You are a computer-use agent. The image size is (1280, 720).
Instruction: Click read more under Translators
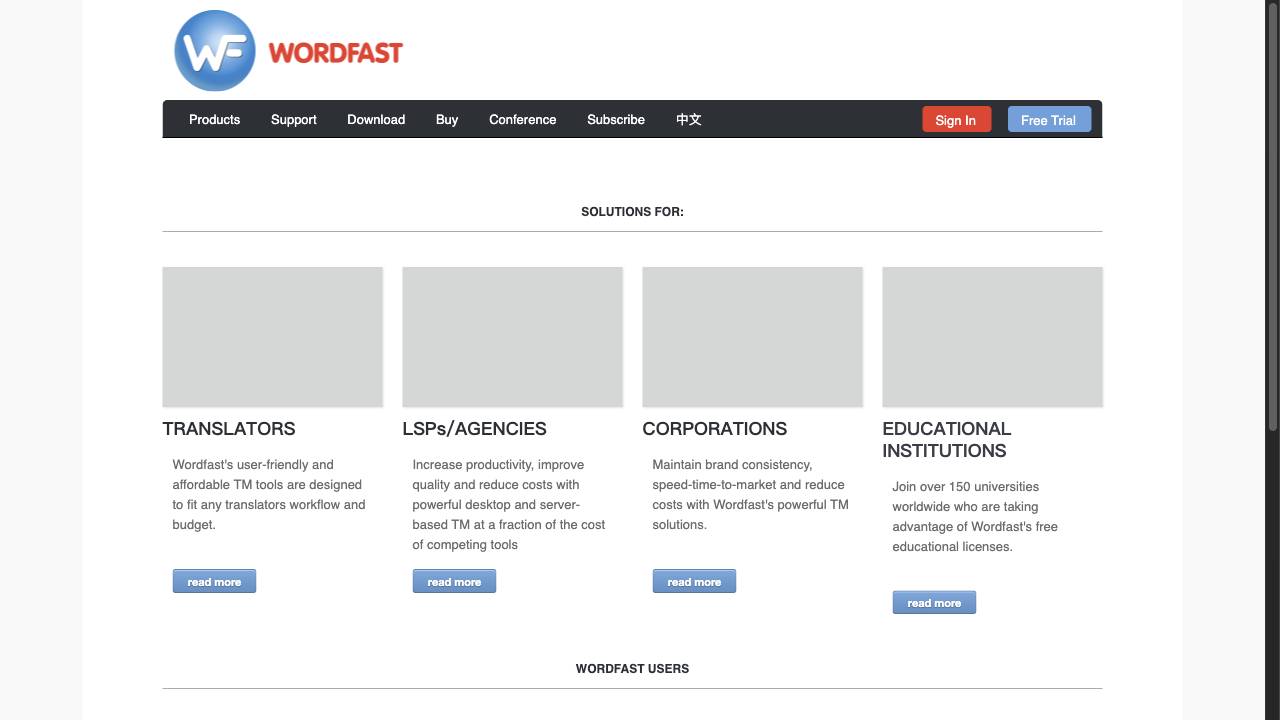[214, 581]
